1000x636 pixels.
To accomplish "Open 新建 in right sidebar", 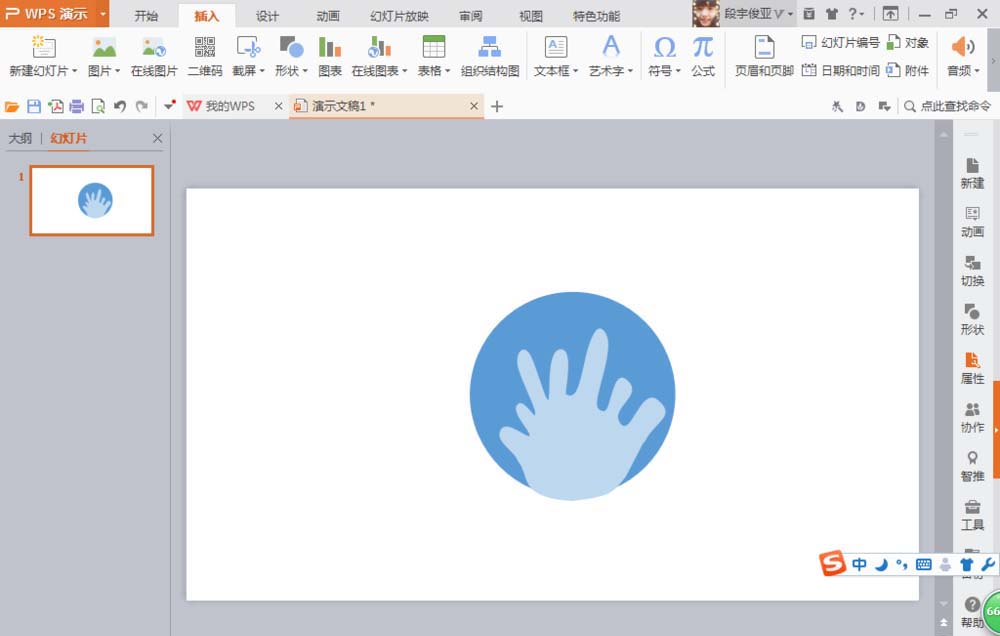I will click(972, 174).
